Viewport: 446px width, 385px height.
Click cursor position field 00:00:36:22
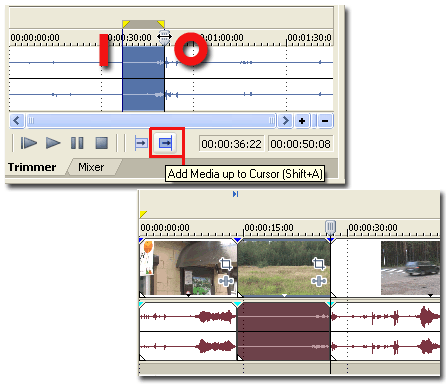231,144
